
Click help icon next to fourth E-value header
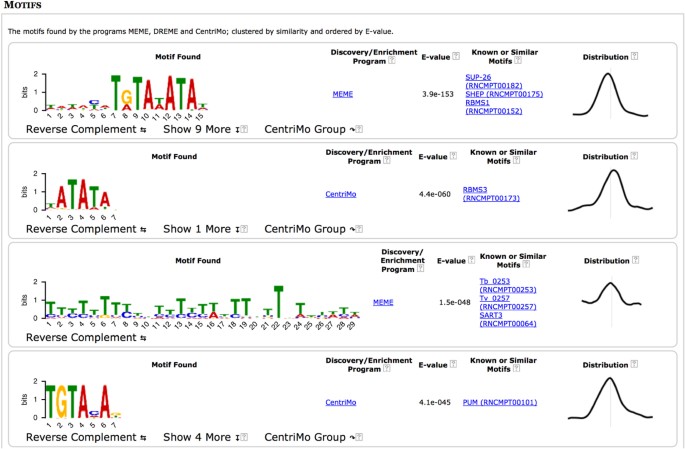453,364
